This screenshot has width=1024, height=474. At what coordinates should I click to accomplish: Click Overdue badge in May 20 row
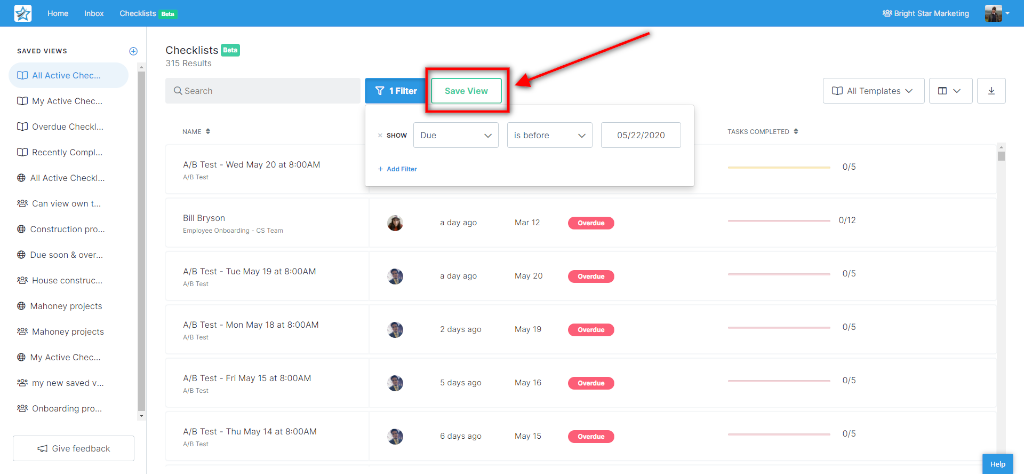tap(591, 276)
